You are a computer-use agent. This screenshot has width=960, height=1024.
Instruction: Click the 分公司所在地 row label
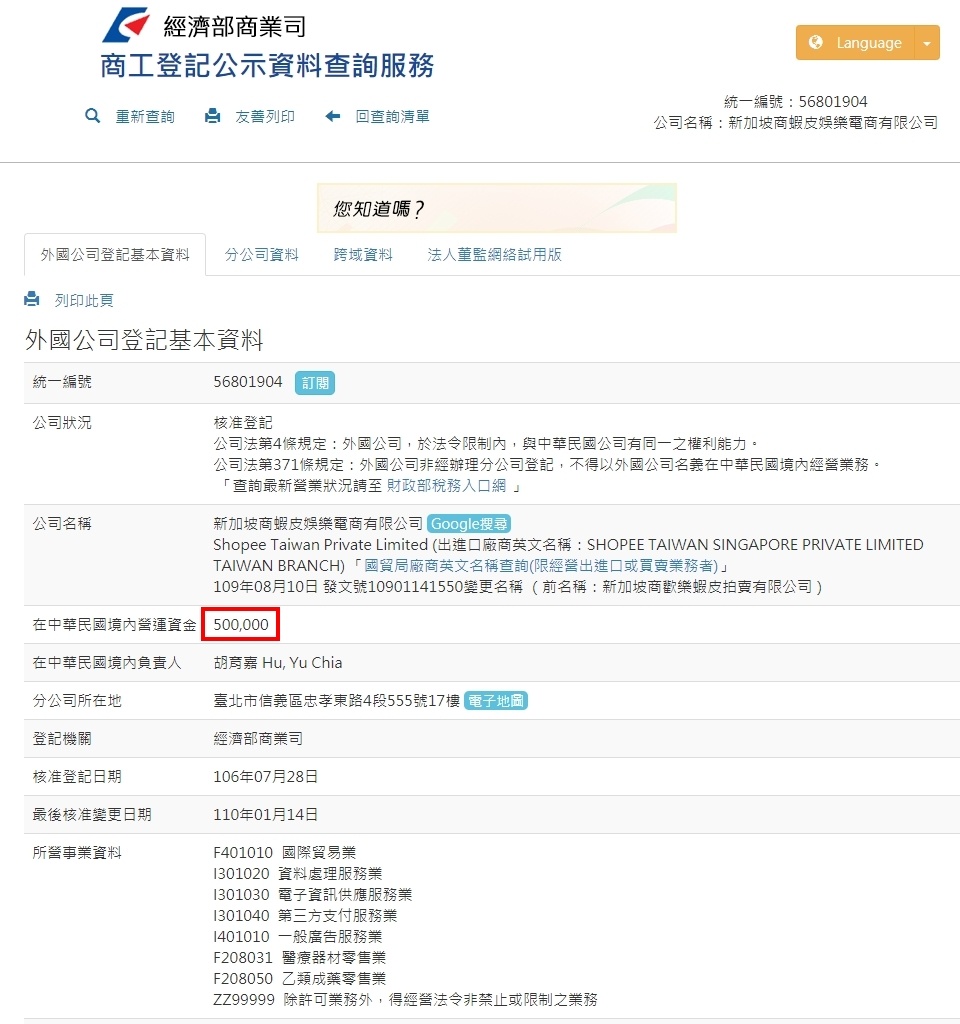77,701
